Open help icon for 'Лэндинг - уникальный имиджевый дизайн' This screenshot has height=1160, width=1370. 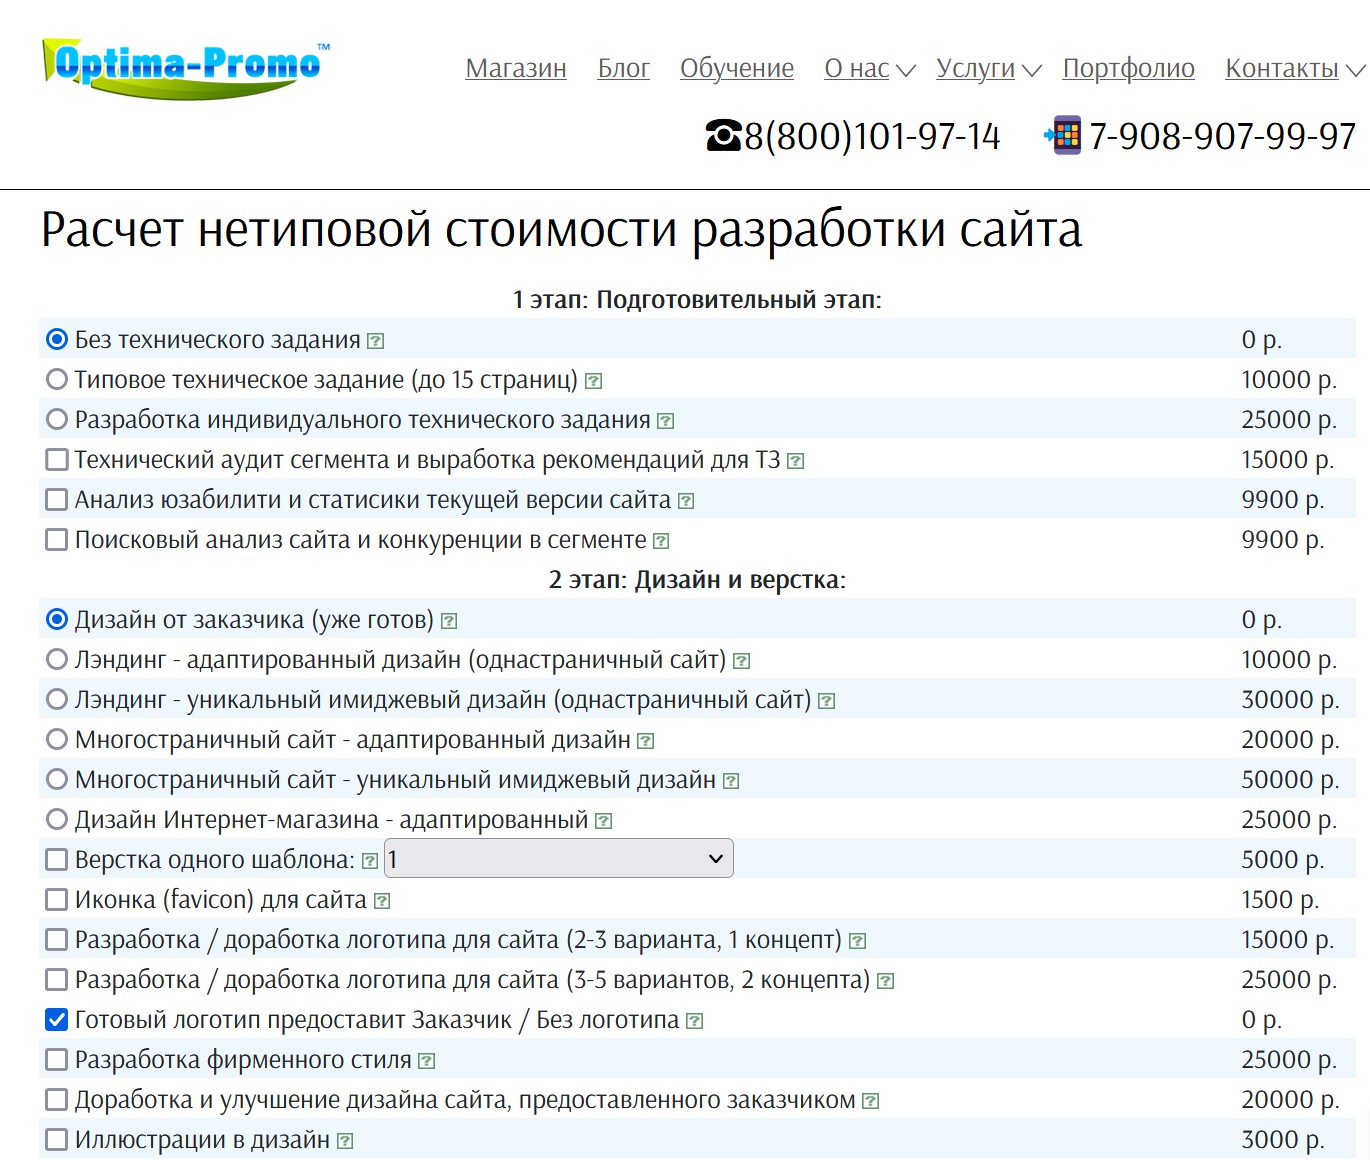coord(826,701)
